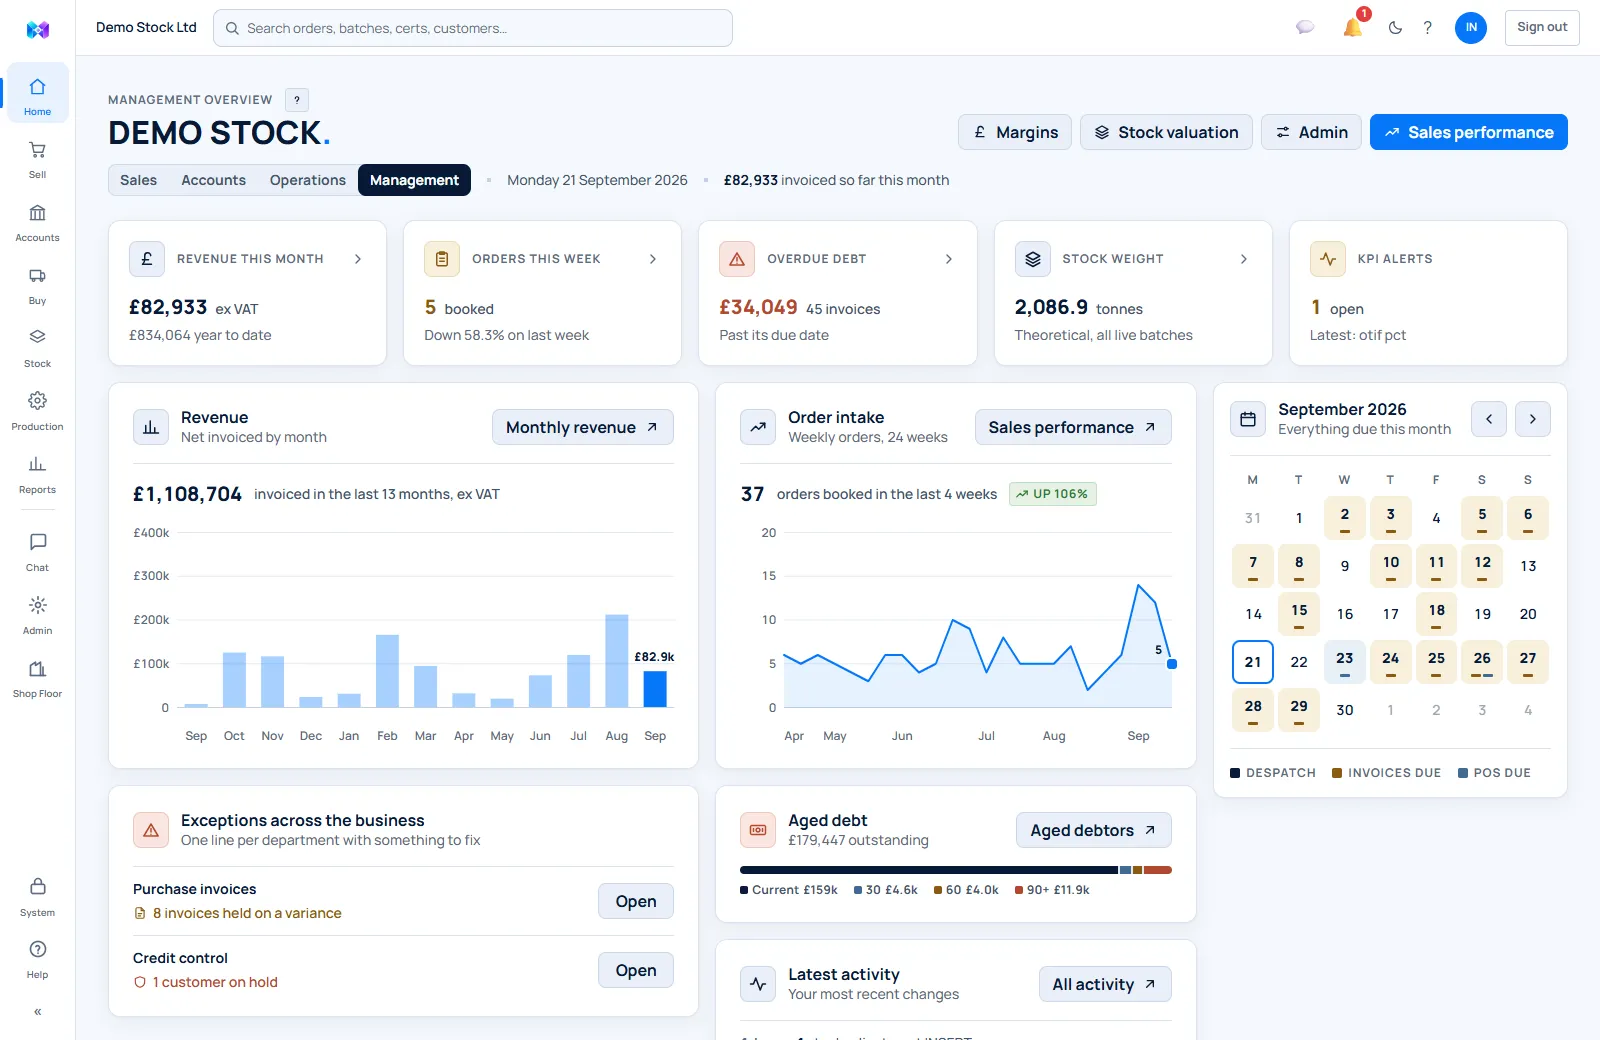Click the UP 106% badge

click(1053, 494)
